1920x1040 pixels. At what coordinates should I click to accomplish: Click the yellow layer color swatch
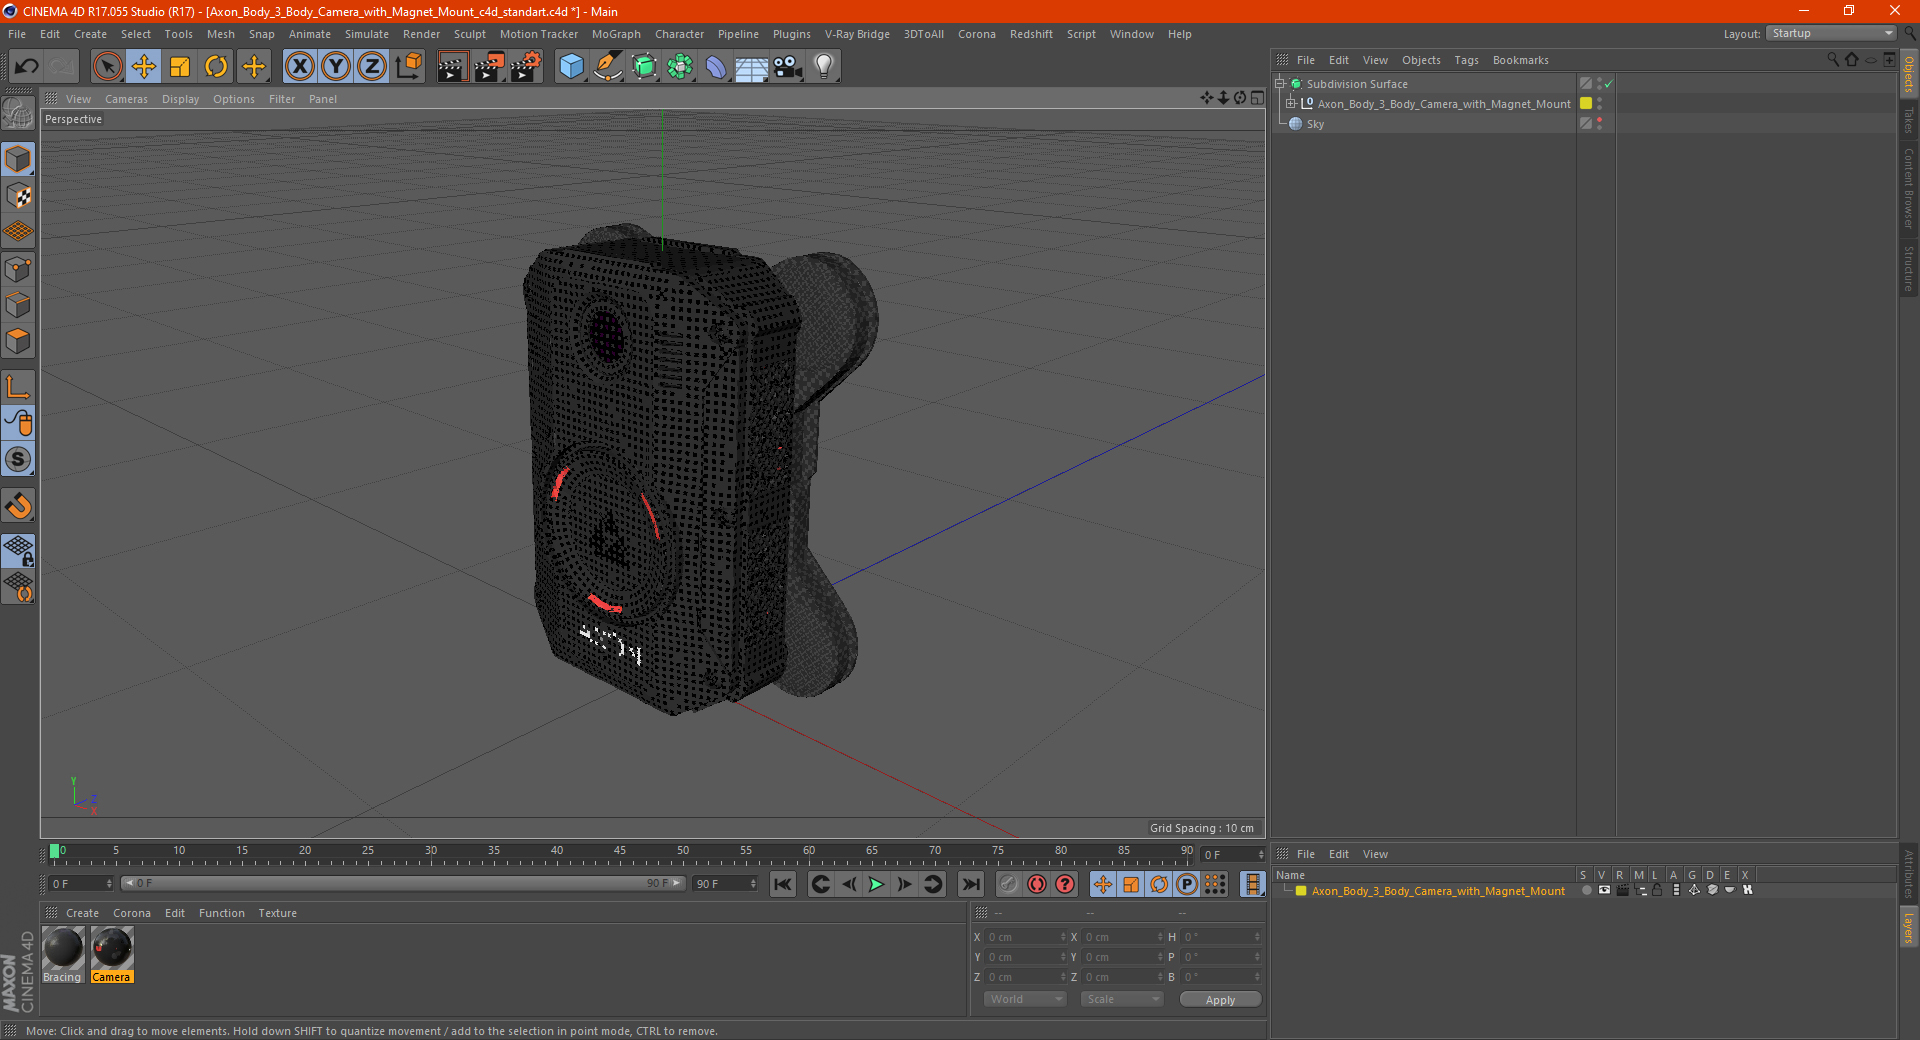click(1586, 103)
